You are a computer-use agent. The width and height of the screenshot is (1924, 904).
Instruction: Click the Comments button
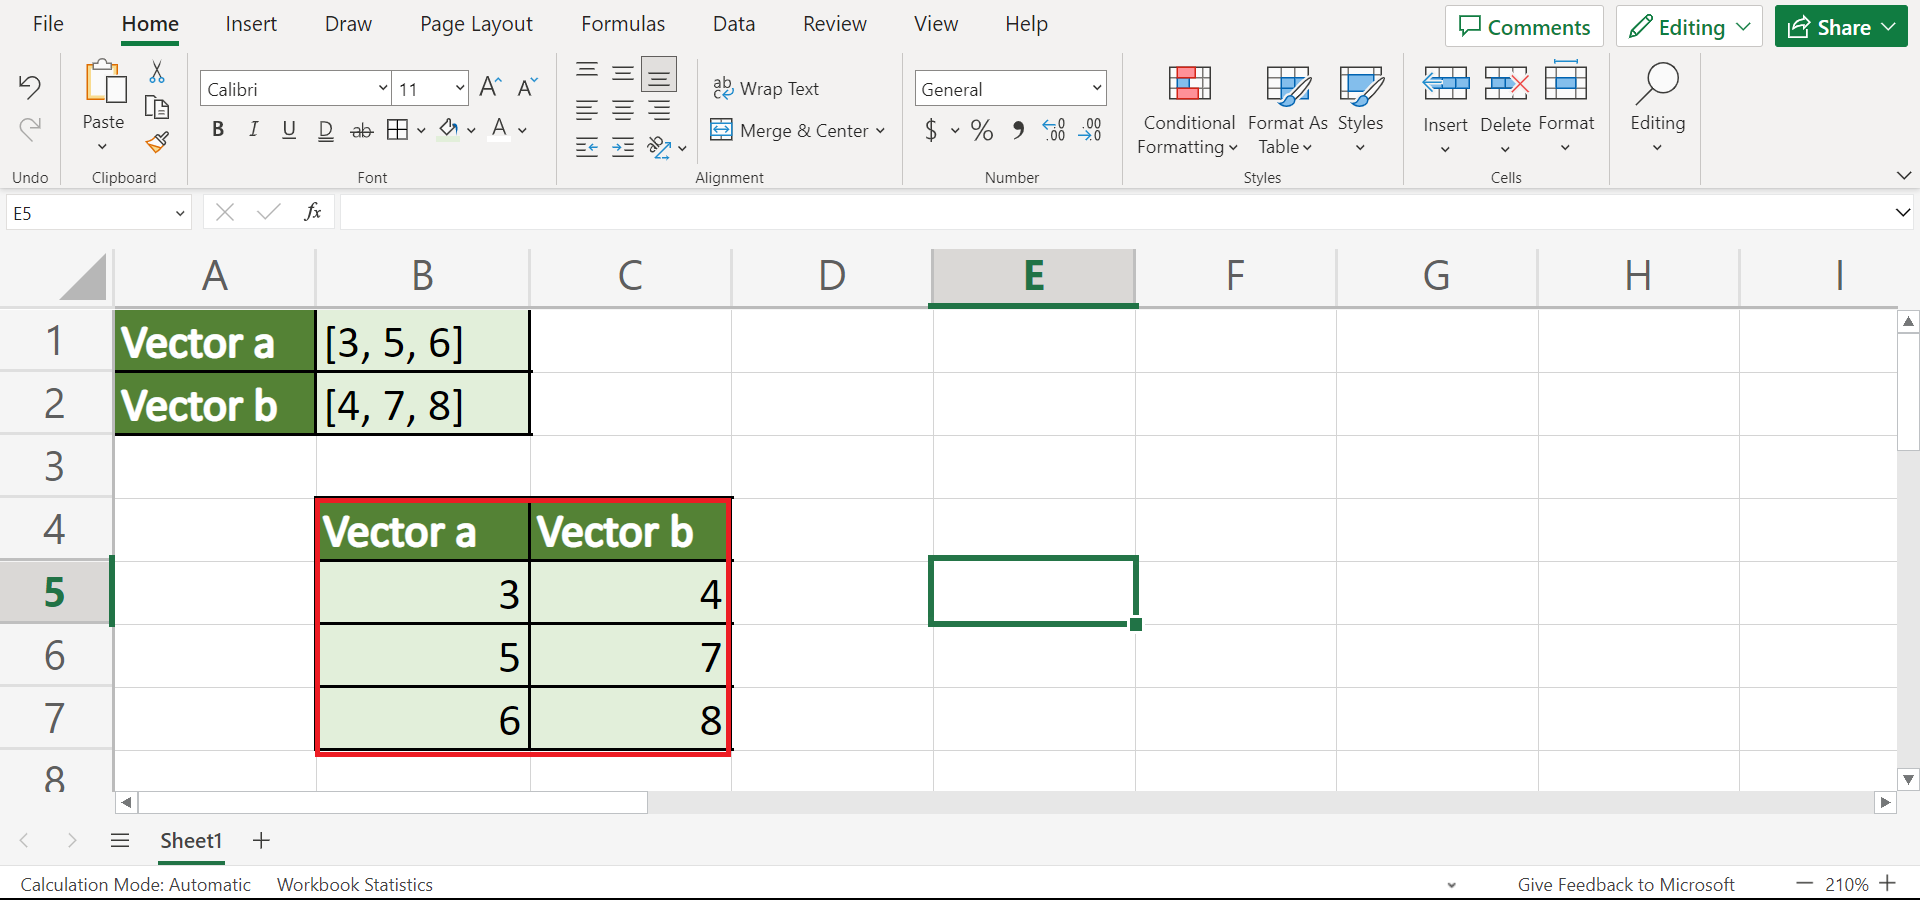1523,27
